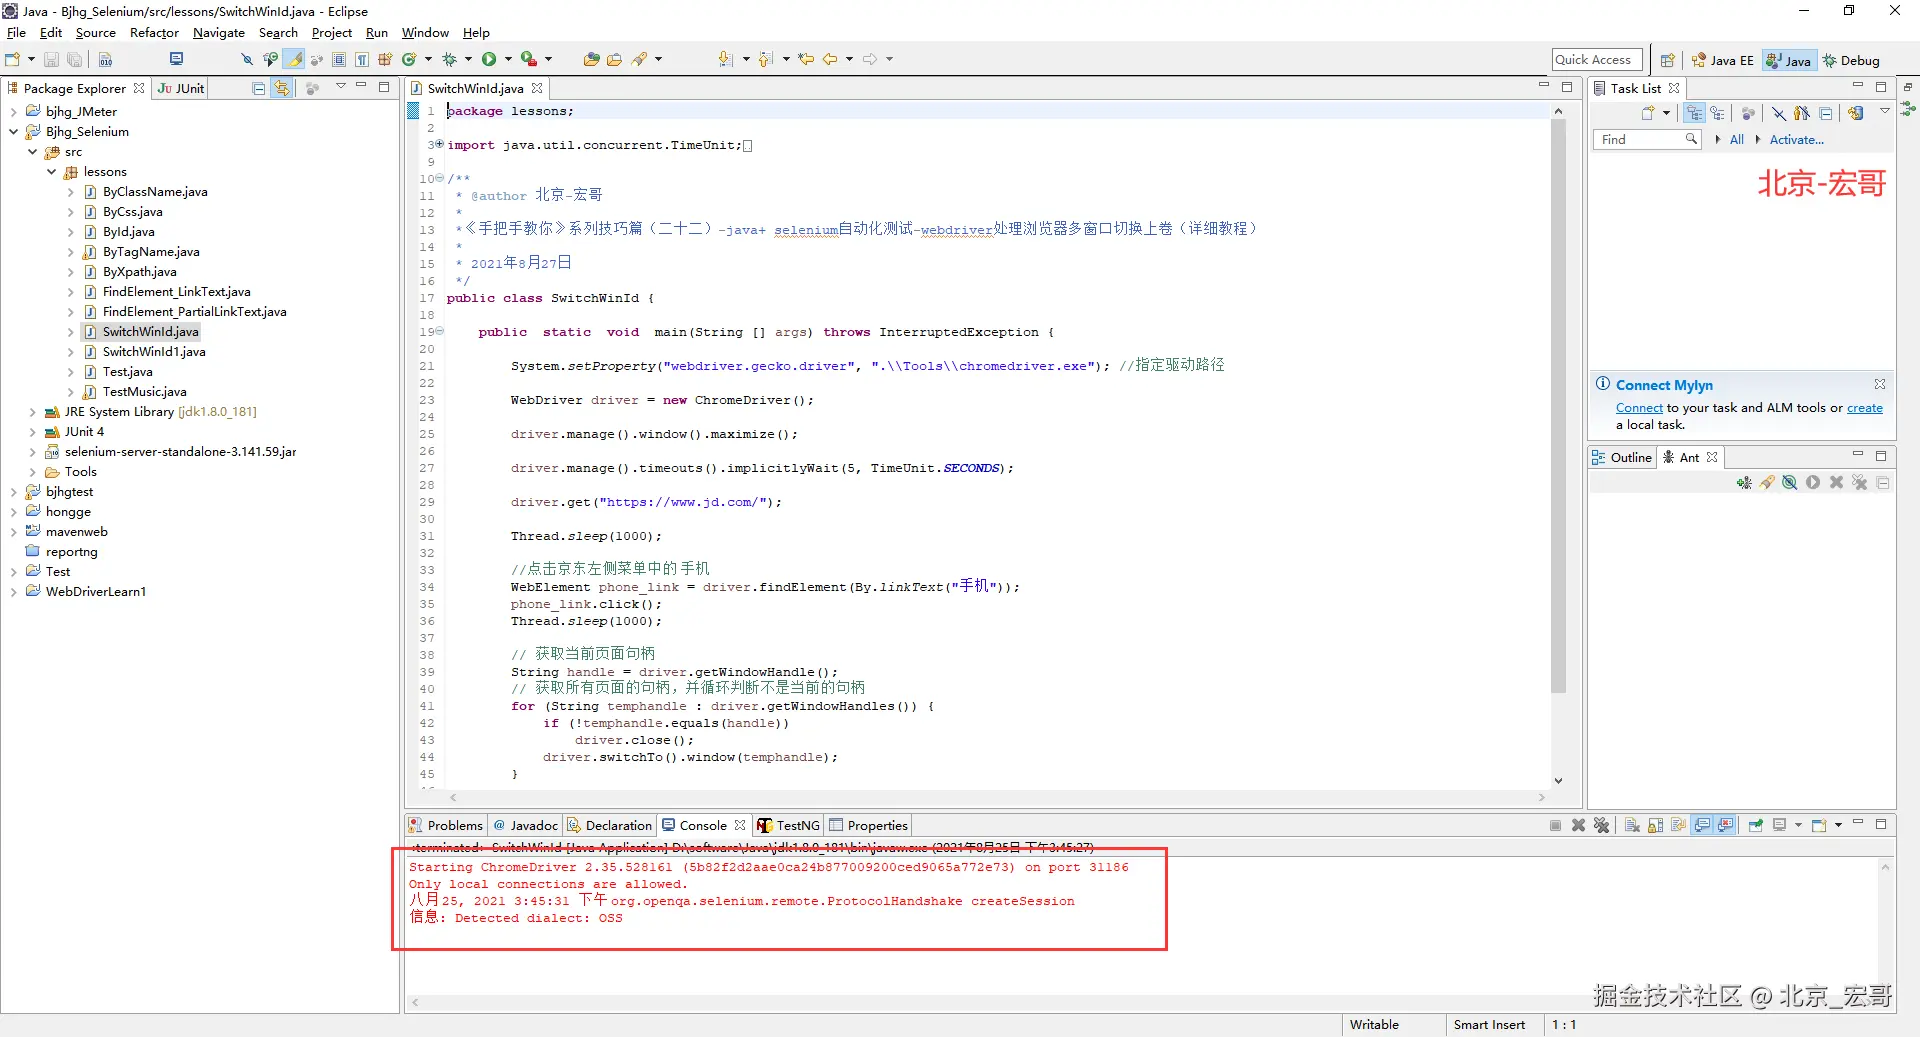
Task: Click the Back navigation arrow
Action: click(x=830, y=60)
